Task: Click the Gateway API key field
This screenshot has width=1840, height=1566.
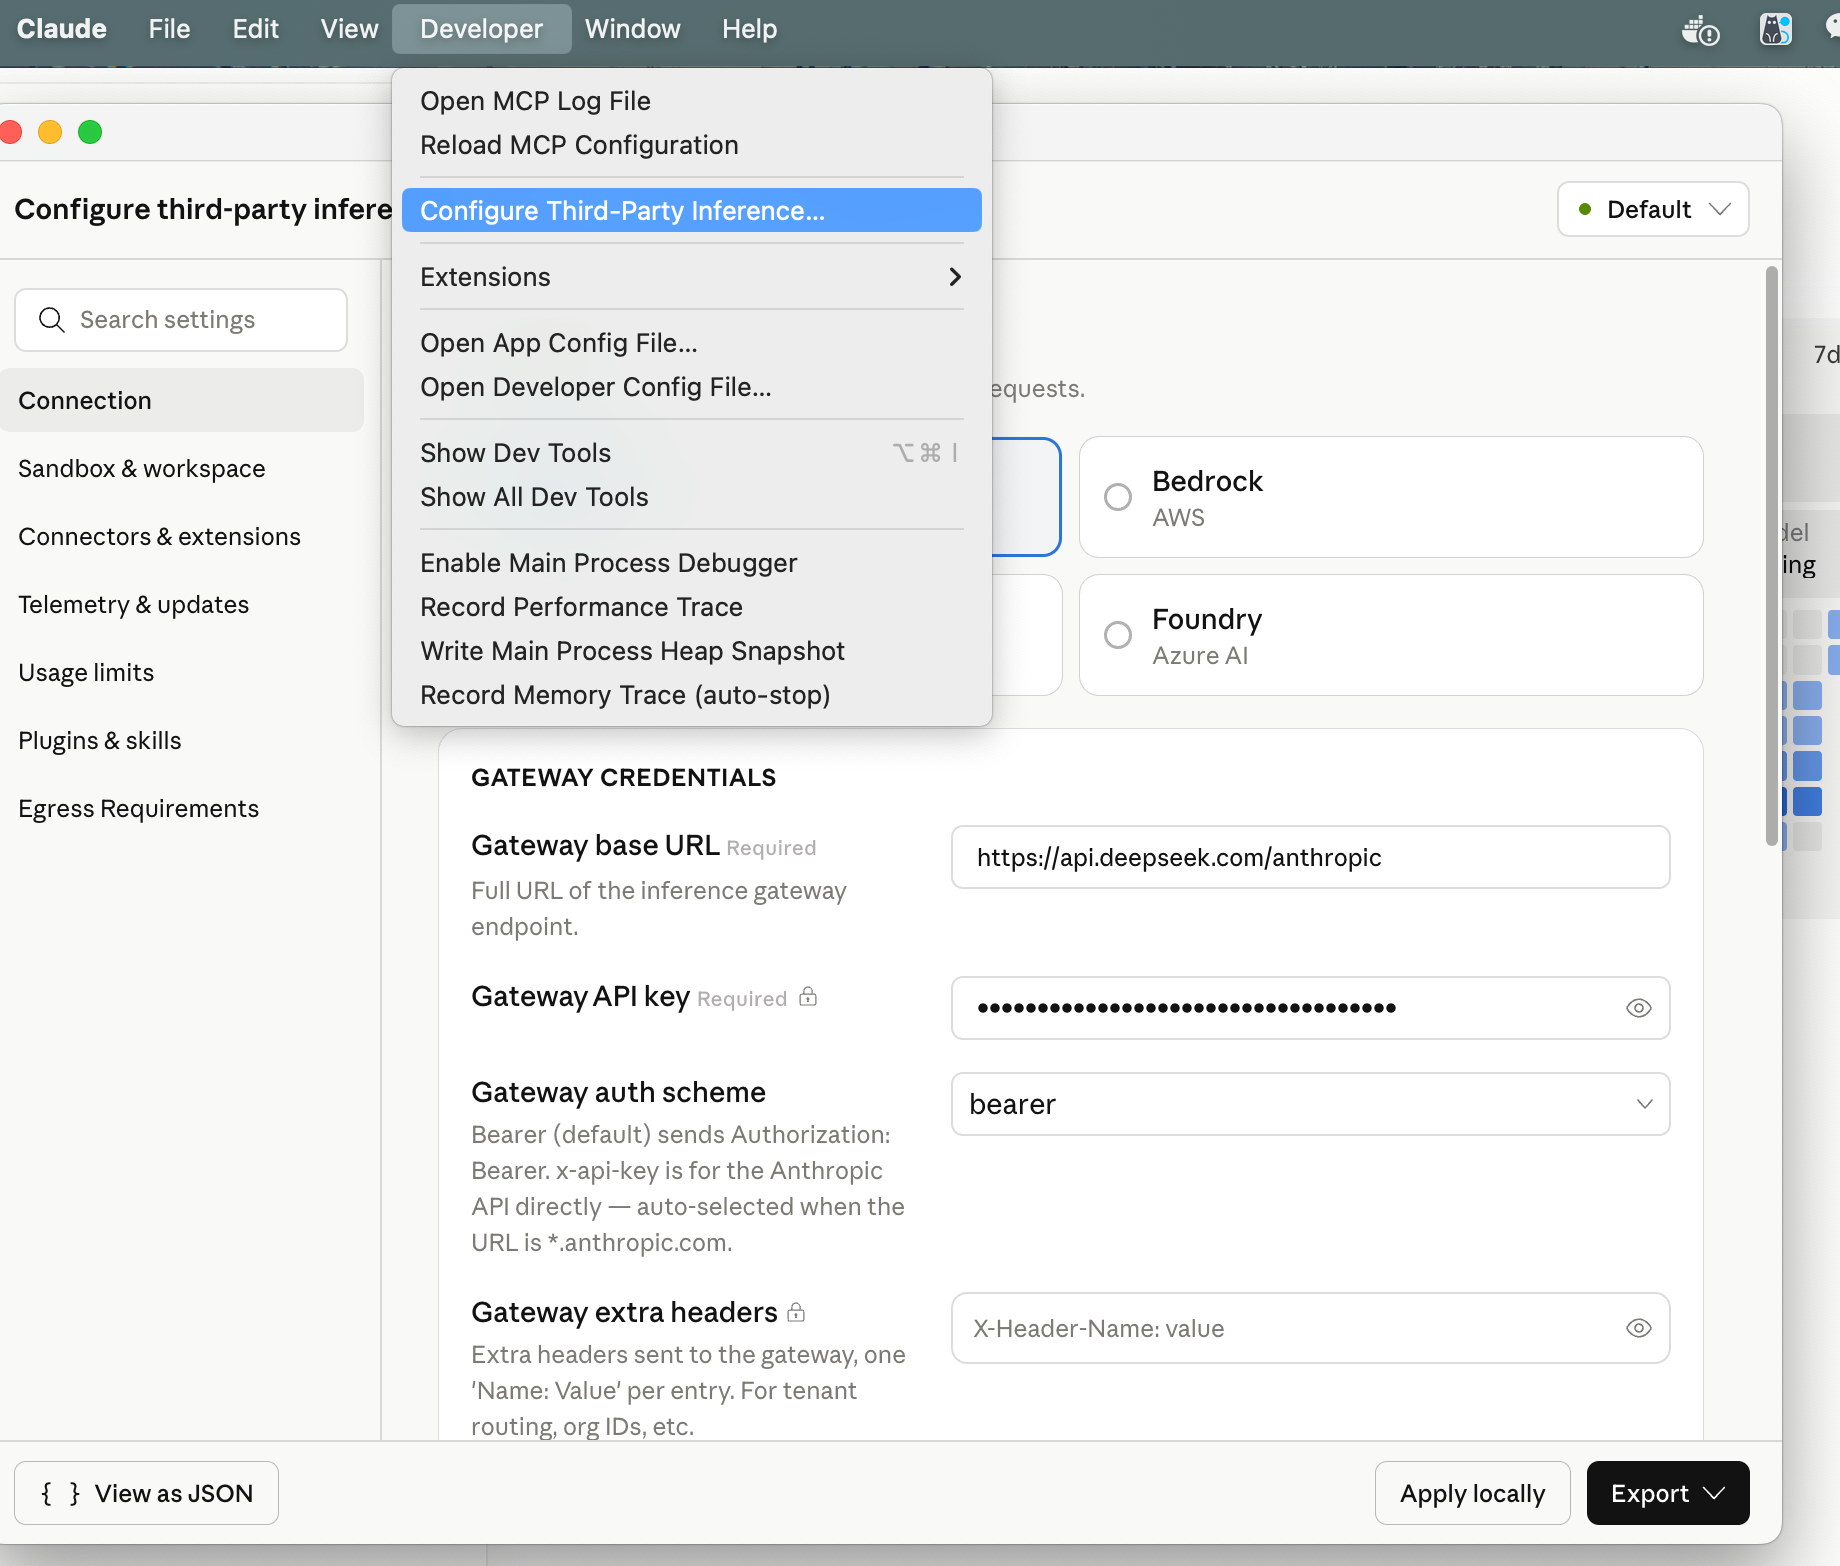Action: click(x=1310, y=1008)
